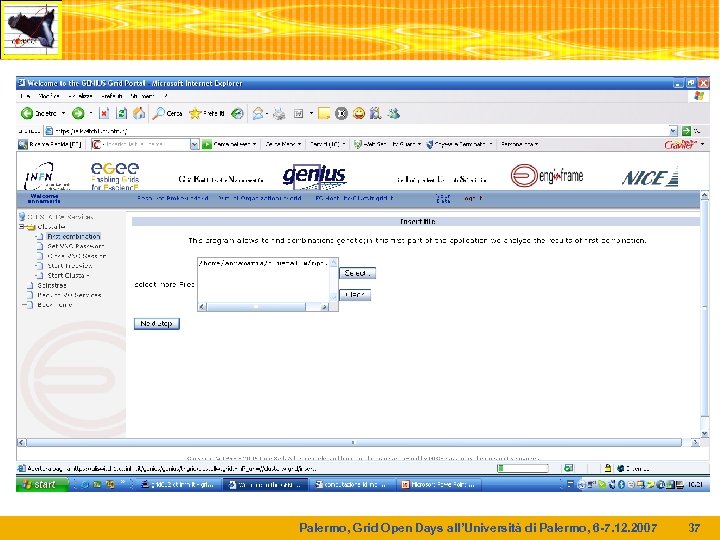Click the page vertical scrollbar down arrow
The image size is (720, 540).
[704, 433]
